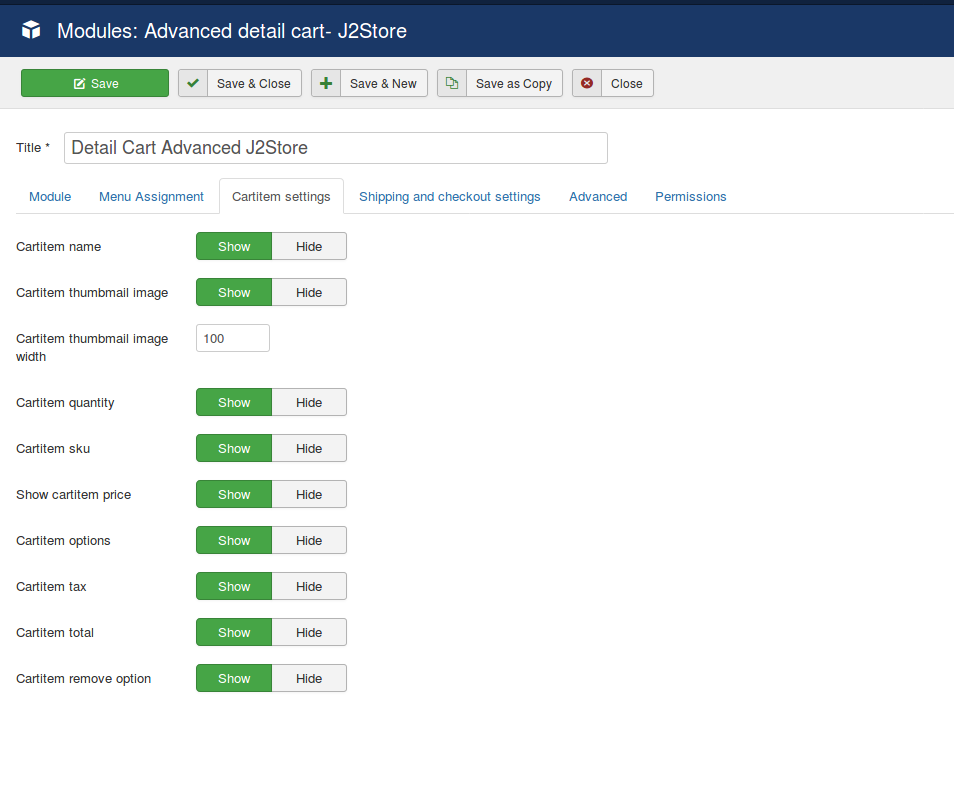Click the thumbnail image width field
This screenshot has width=954, height=801.
click(232, 339)
